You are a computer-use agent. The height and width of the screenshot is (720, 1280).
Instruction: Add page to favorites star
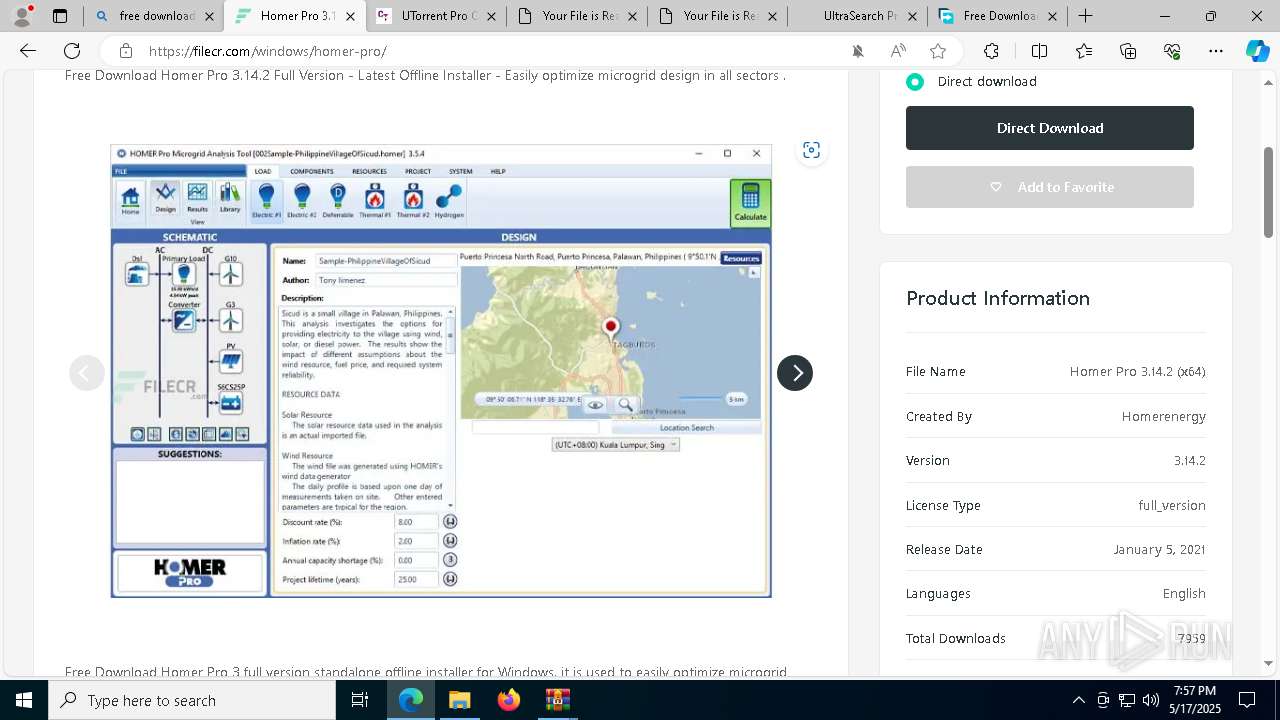[x=938, y=51]
